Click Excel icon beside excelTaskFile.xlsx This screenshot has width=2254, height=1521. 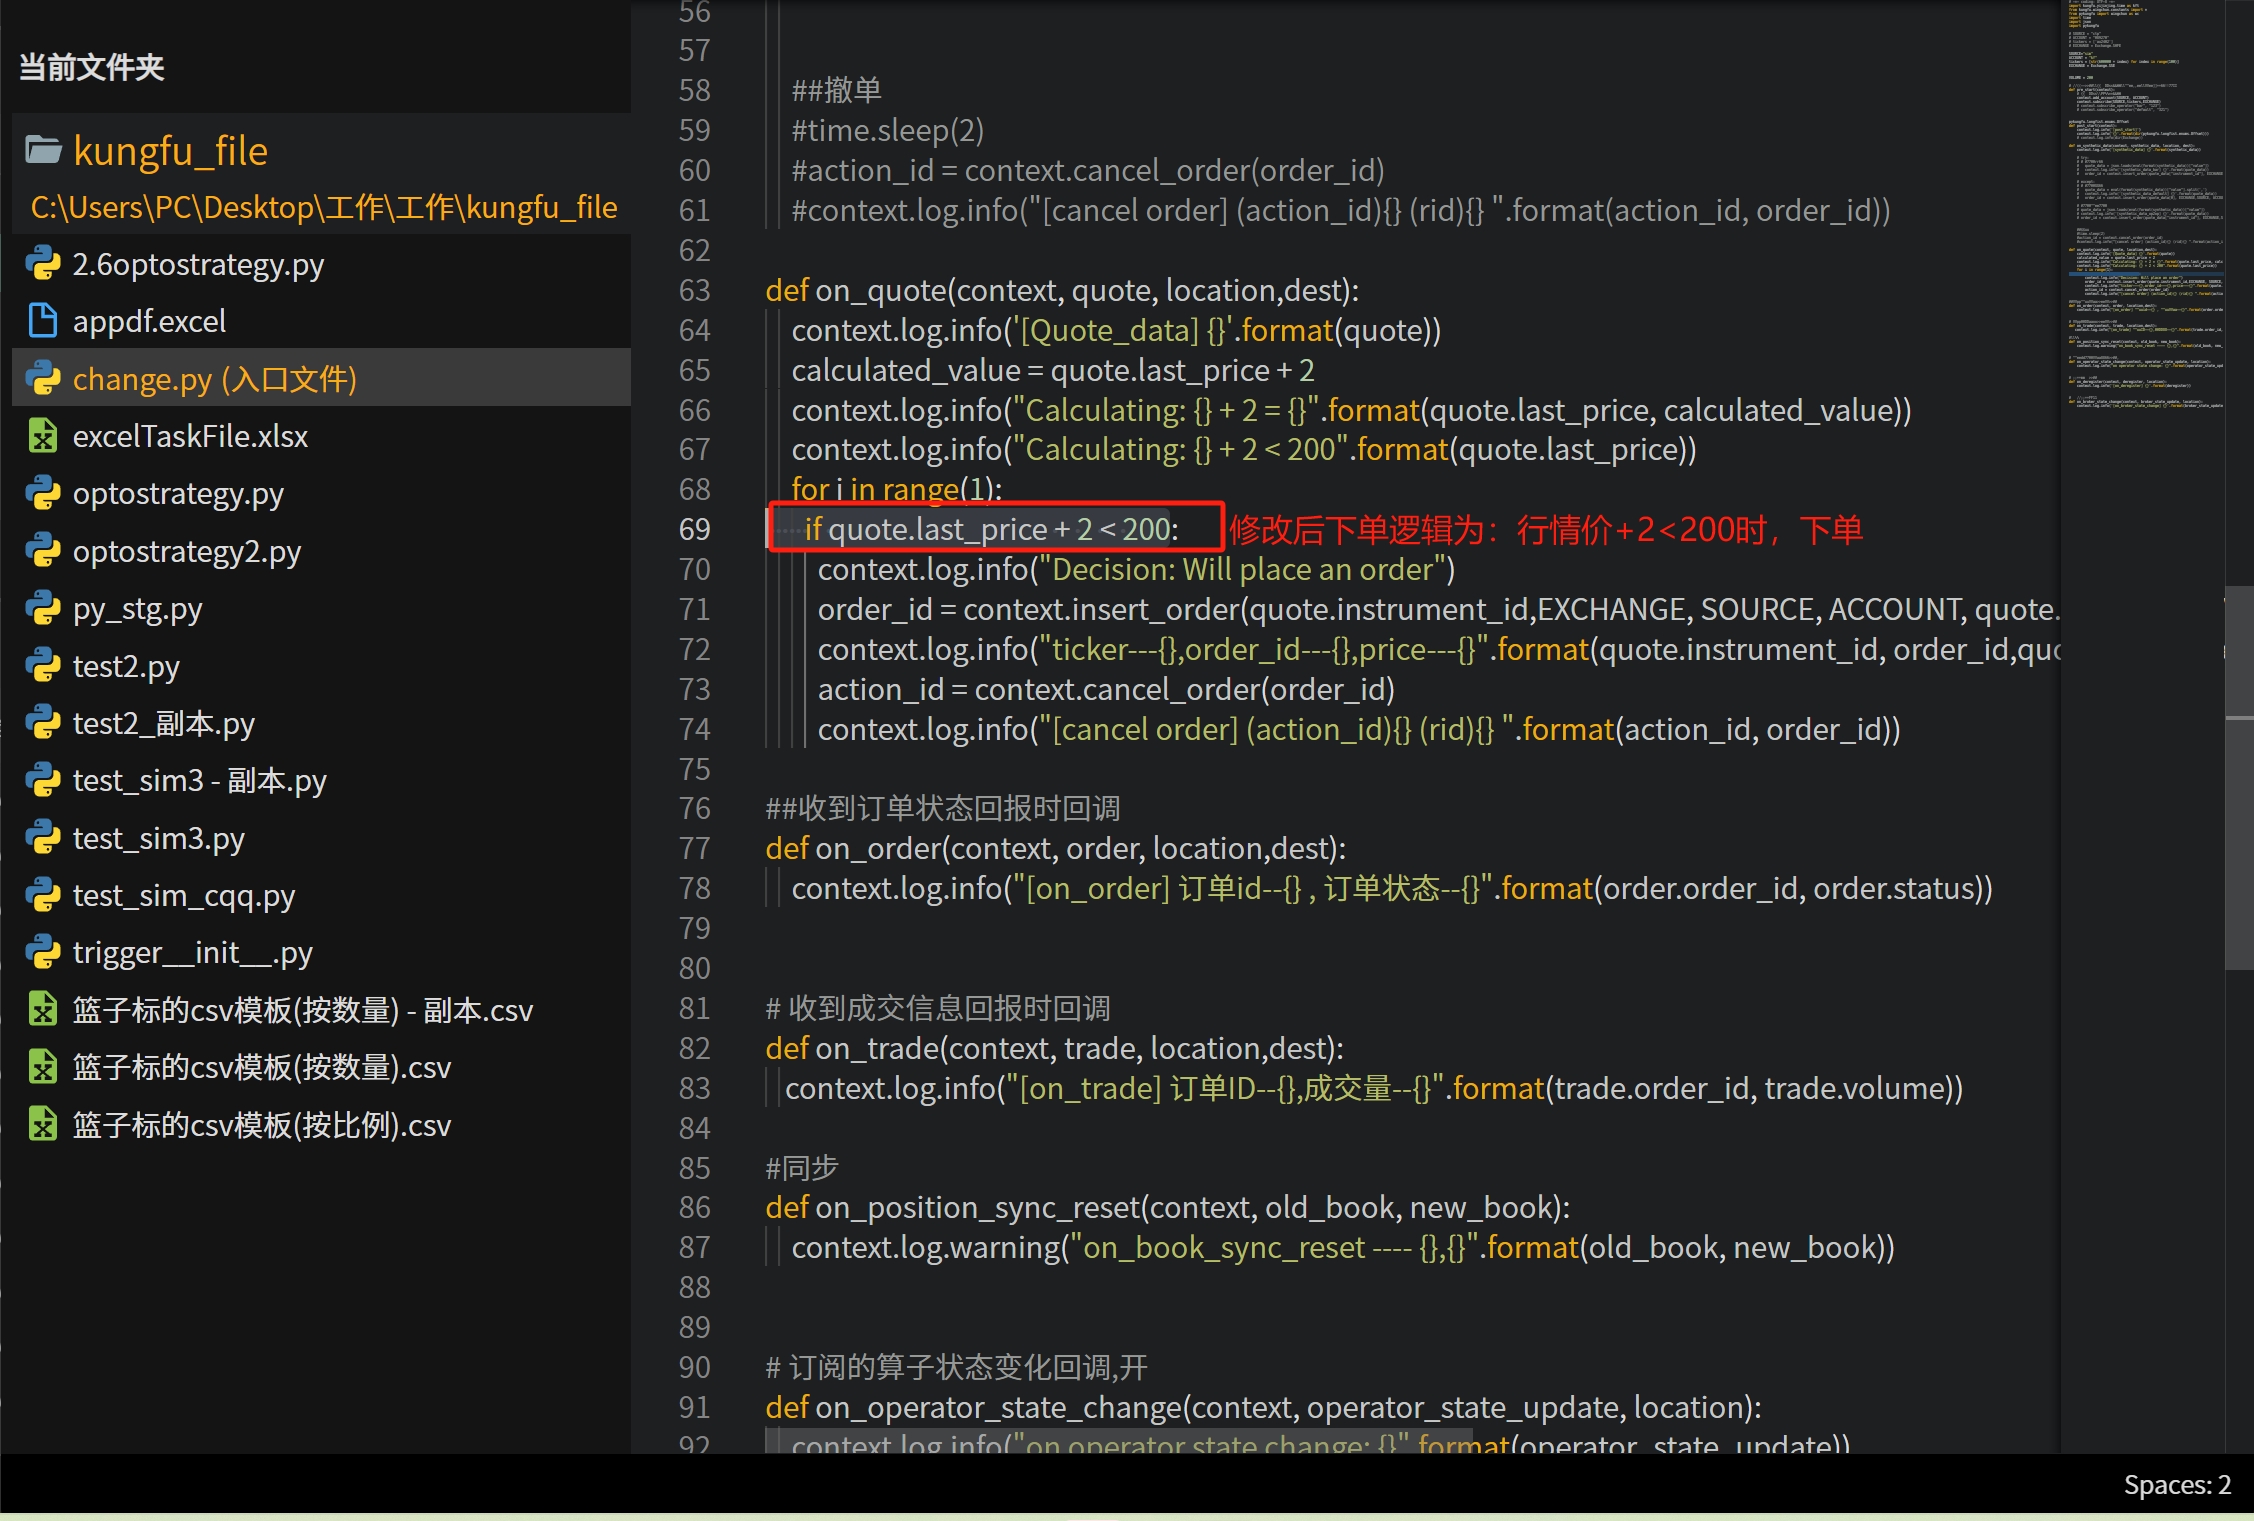click(x=43, y=436)
